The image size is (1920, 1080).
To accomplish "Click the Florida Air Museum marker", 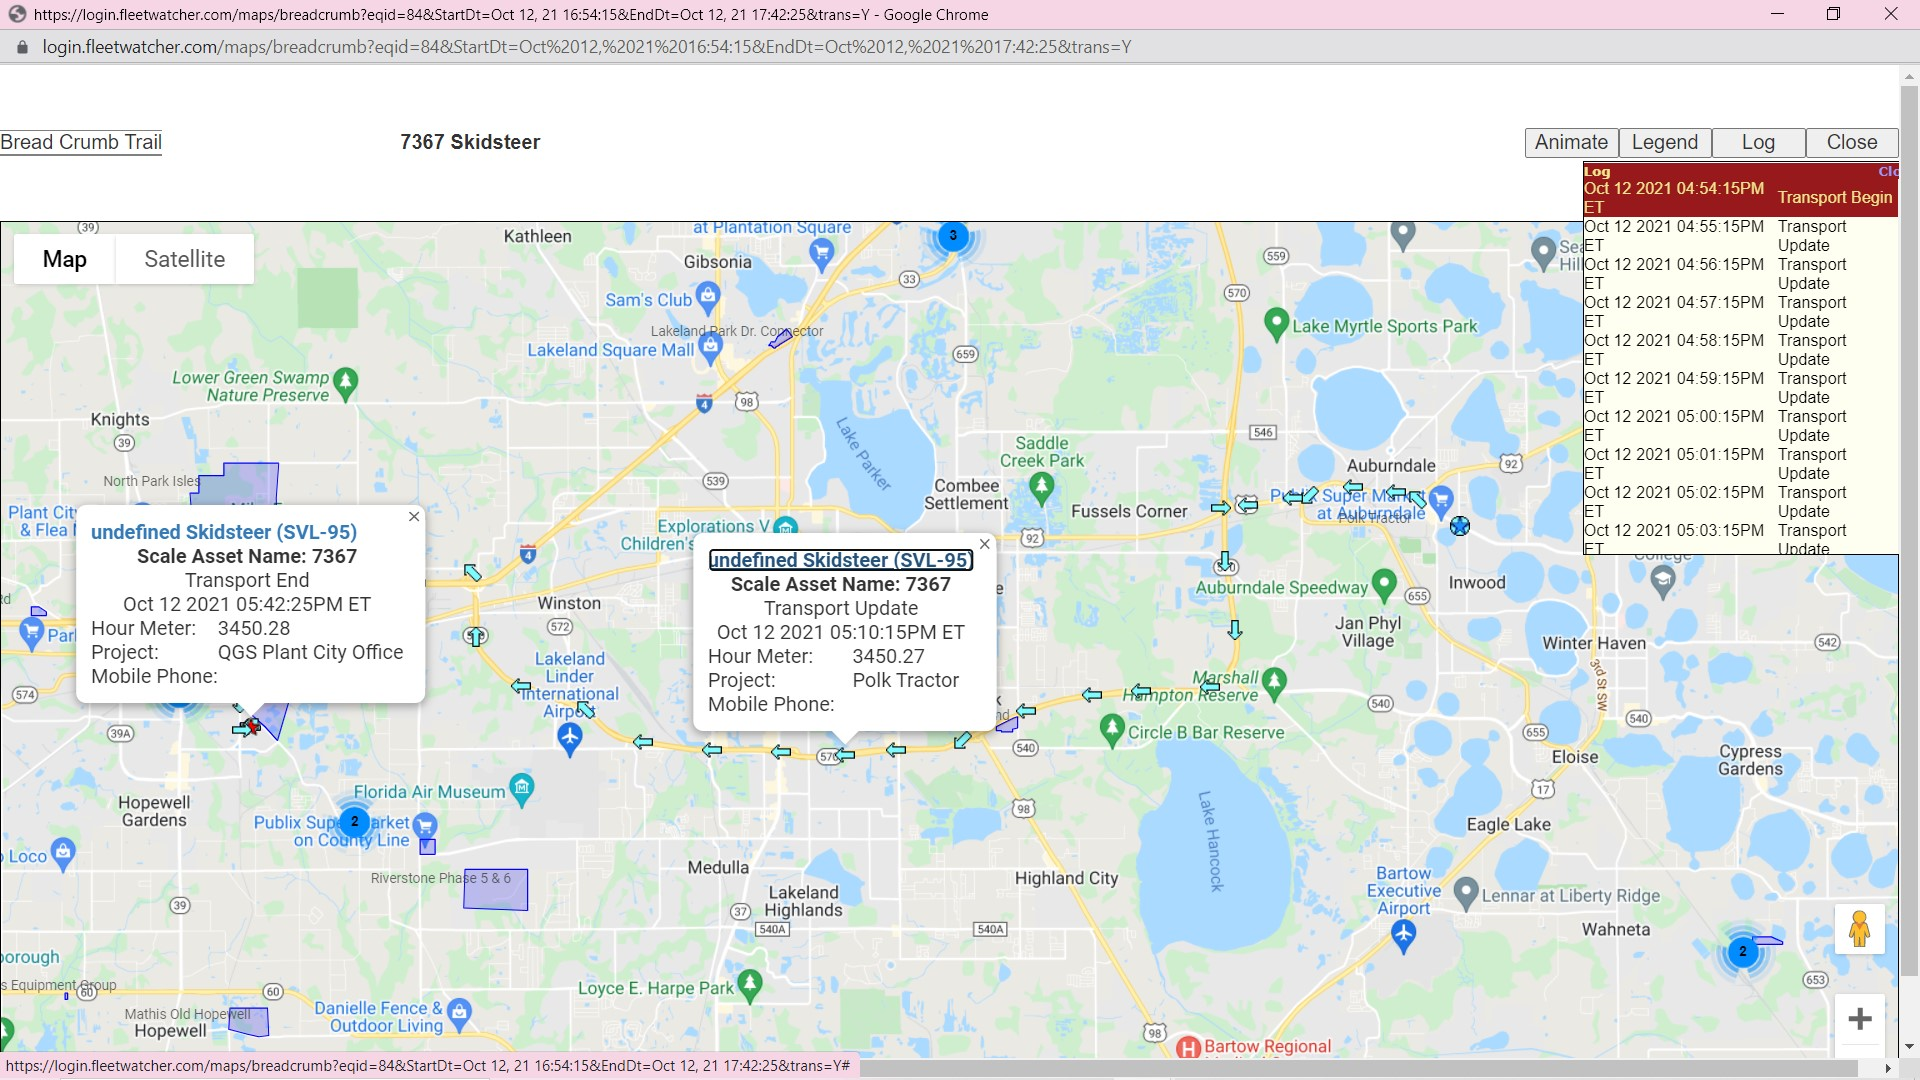I will click(x=522, y=790).
